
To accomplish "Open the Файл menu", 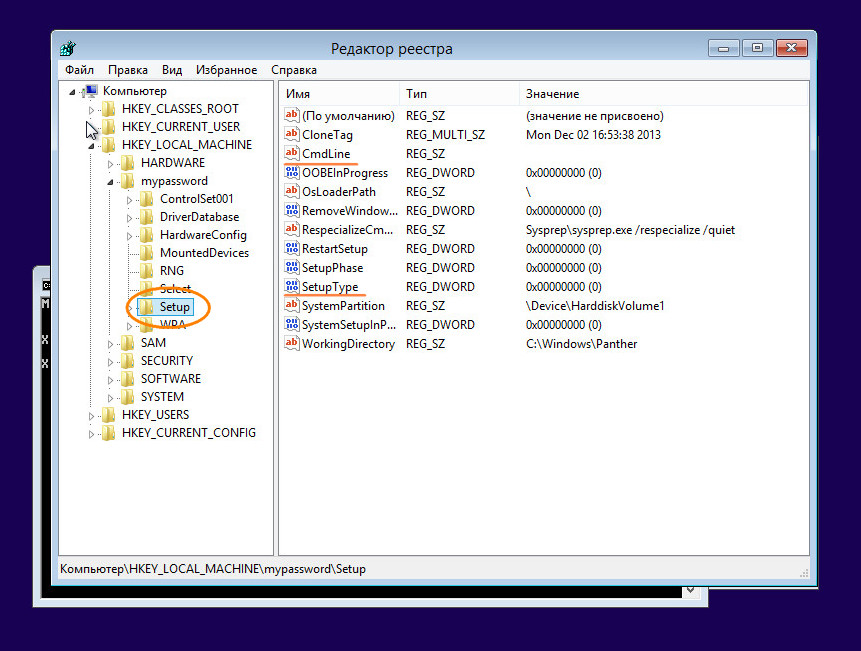I will coord(80,70).
